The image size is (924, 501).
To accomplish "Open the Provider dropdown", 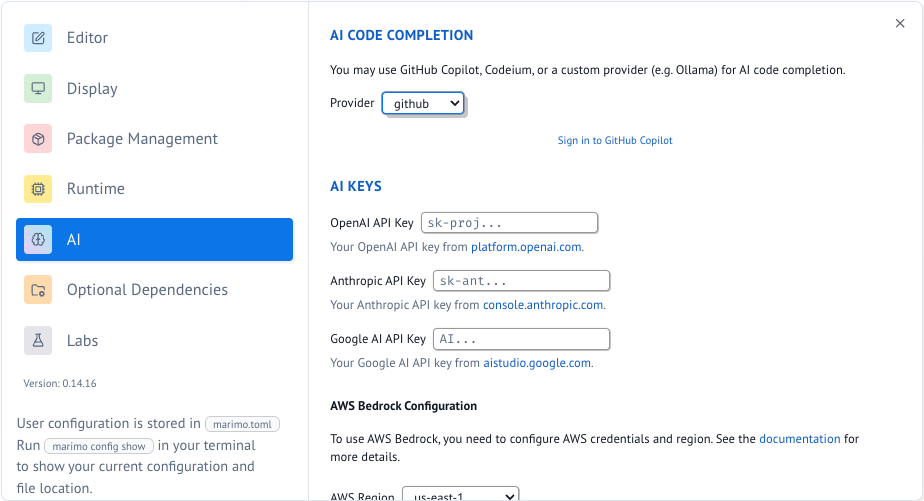I will point(423,103).
